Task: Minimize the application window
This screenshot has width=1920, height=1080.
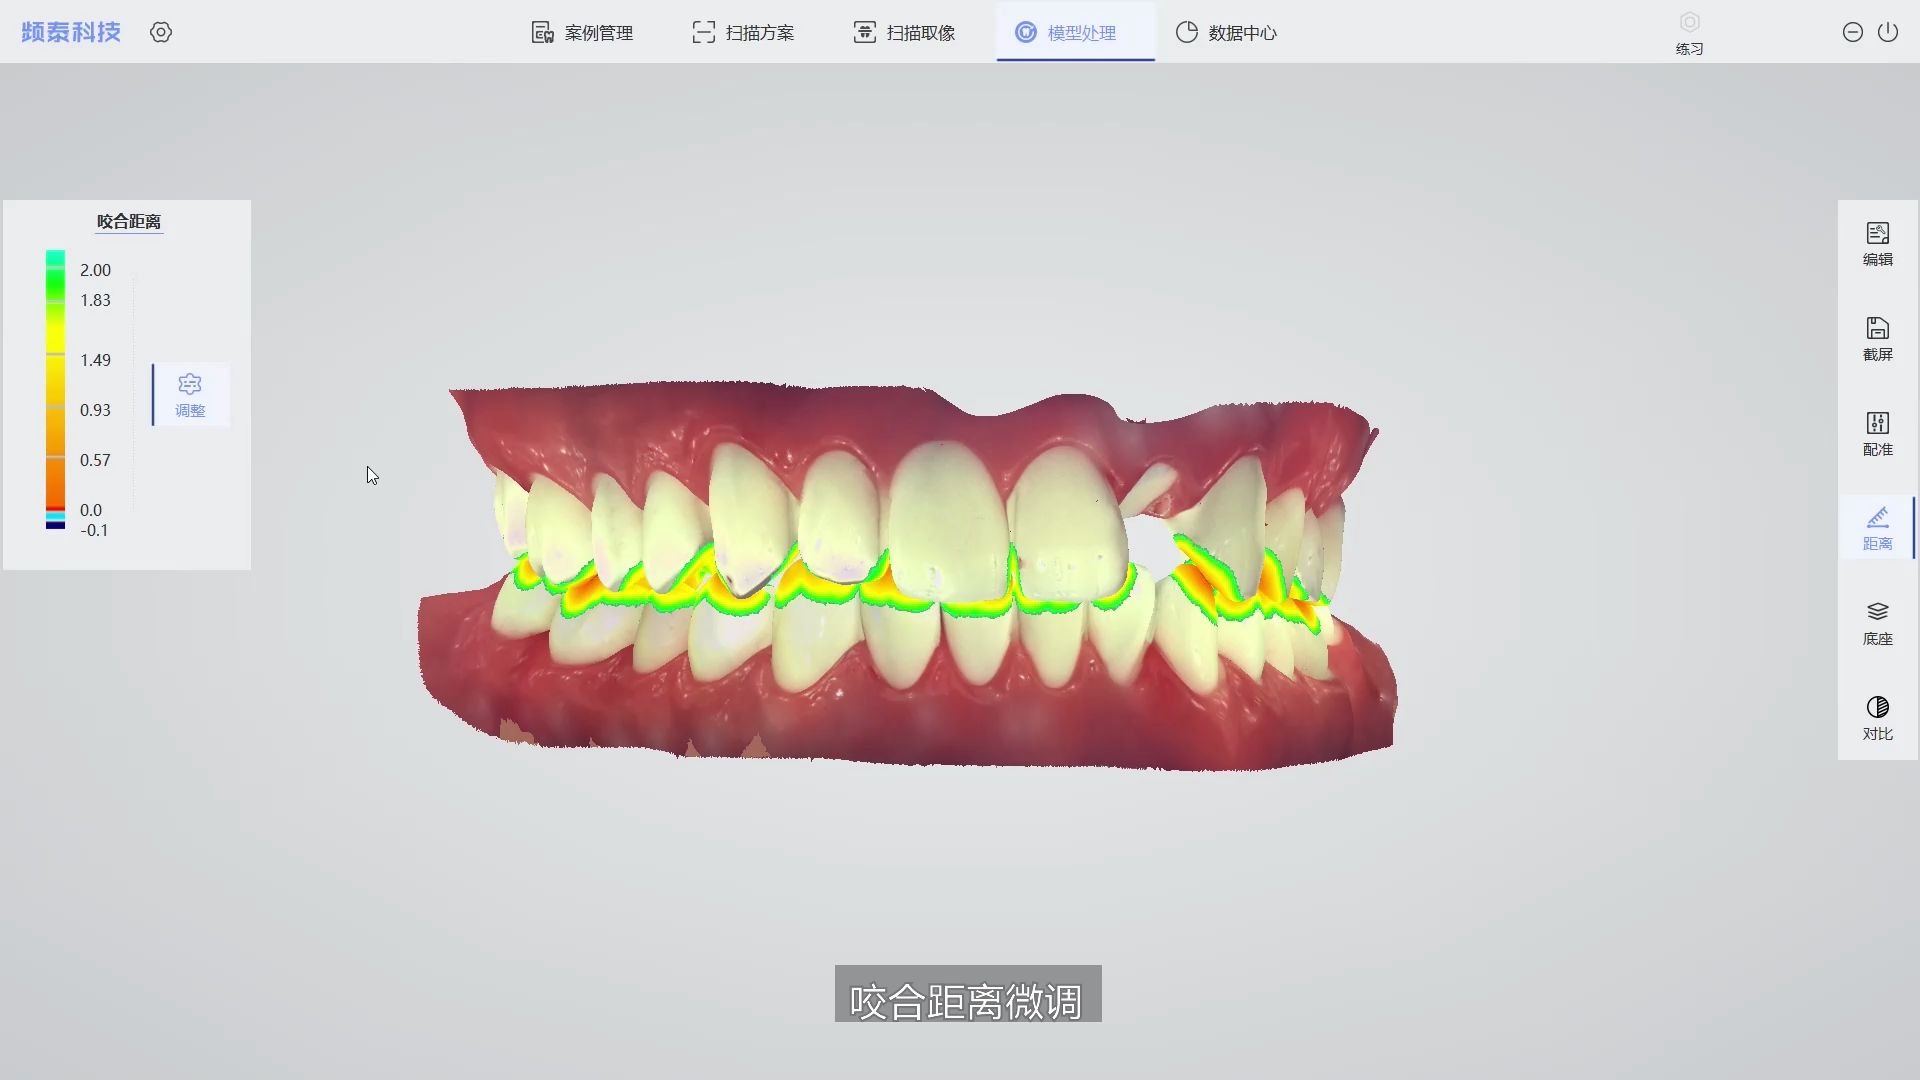Action: (x=1852, y=32)
